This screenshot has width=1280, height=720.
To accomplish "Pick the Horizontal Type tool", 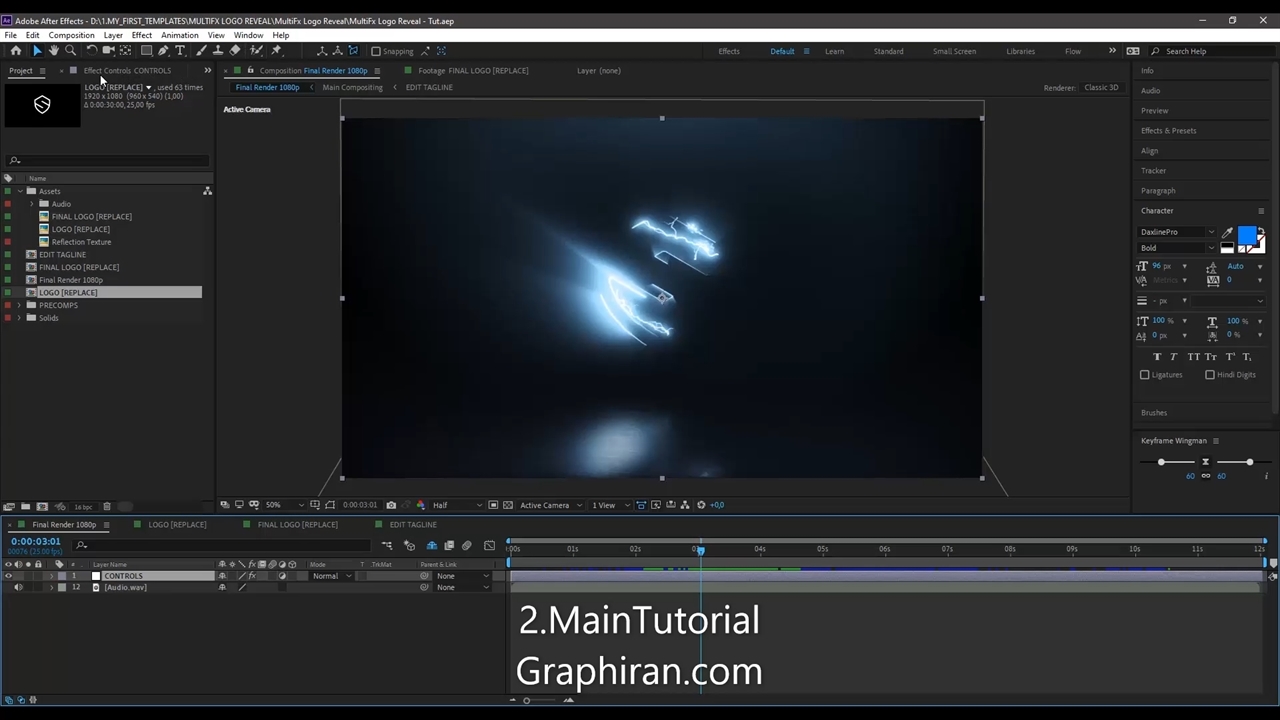I will 180,51.
